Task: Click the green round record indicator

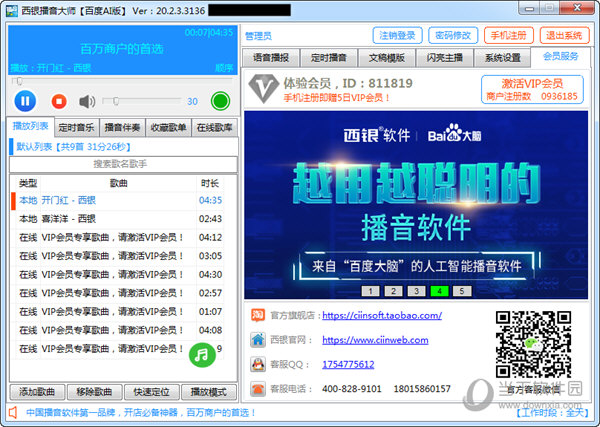Action: pyautogui.click(x=220, y=101)
